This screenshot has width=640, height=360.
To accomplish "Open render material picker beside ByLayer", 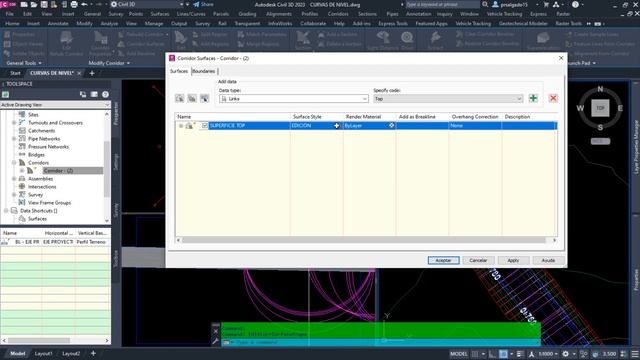I will pos(391,126).
